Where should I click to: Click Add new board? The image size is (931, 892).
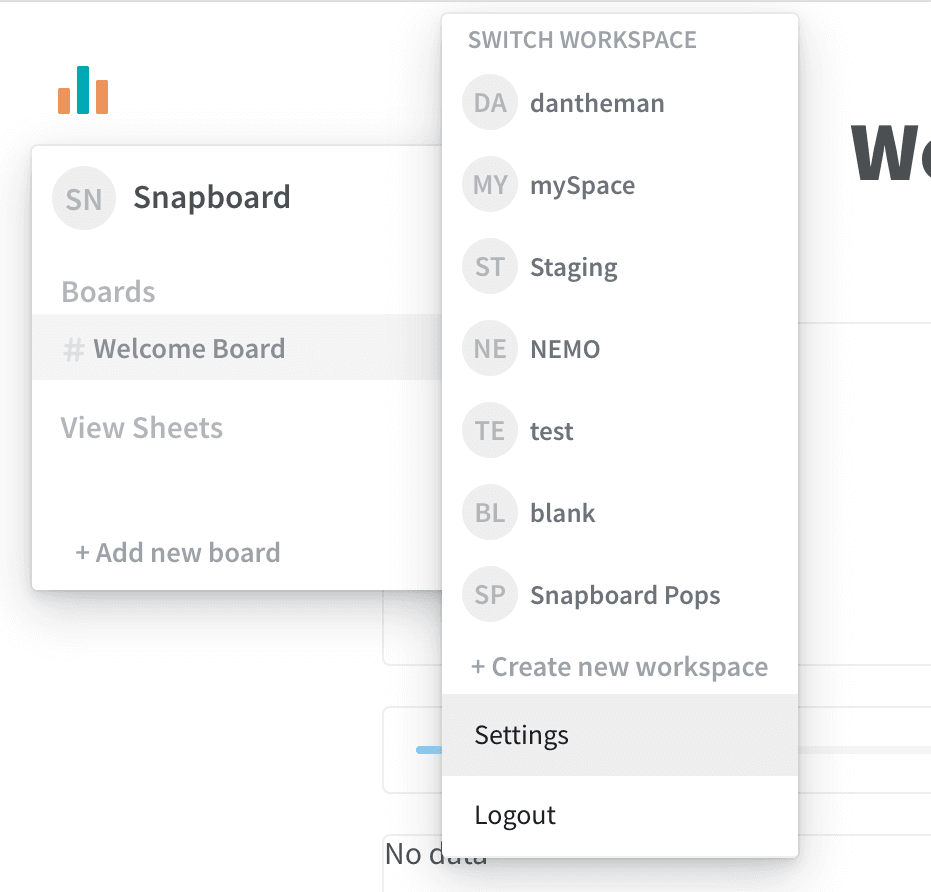pyautogui.click(x=177, y=552)
